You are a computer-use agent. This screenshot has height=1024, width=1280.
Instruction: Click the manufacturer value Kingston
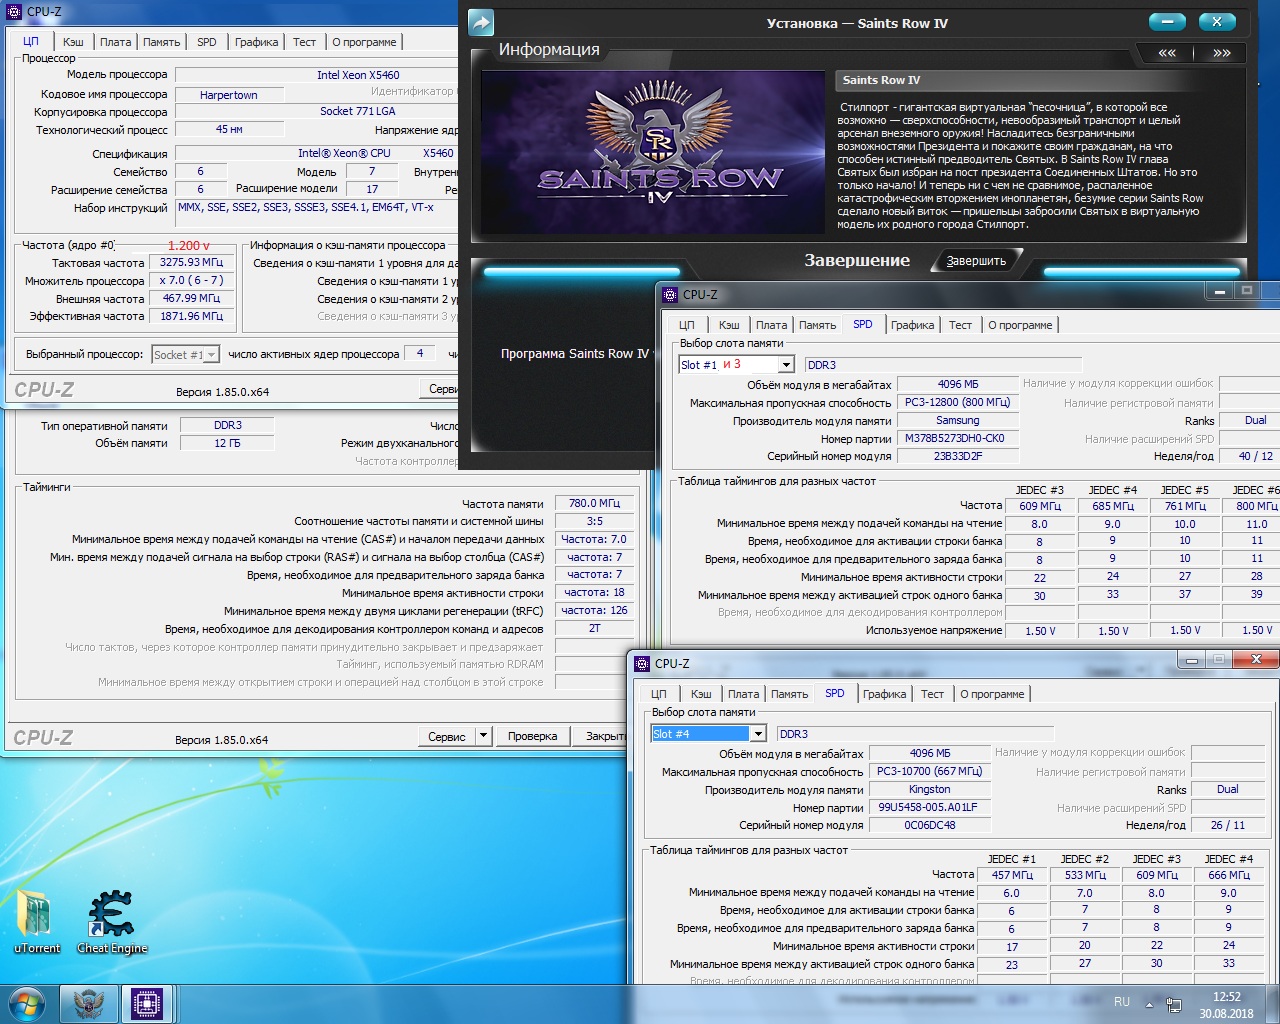930,790
